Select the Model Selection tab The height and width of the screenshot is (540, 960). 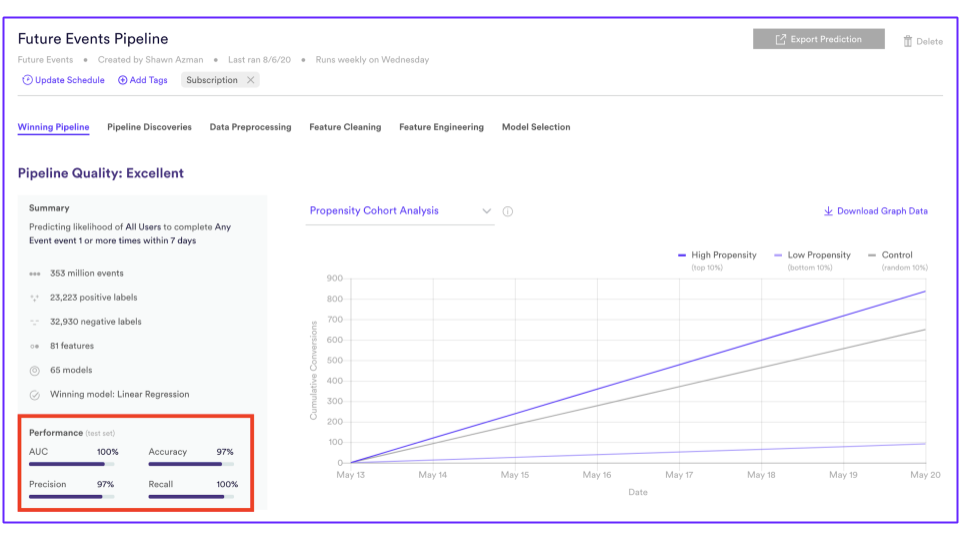coord(536,127)
